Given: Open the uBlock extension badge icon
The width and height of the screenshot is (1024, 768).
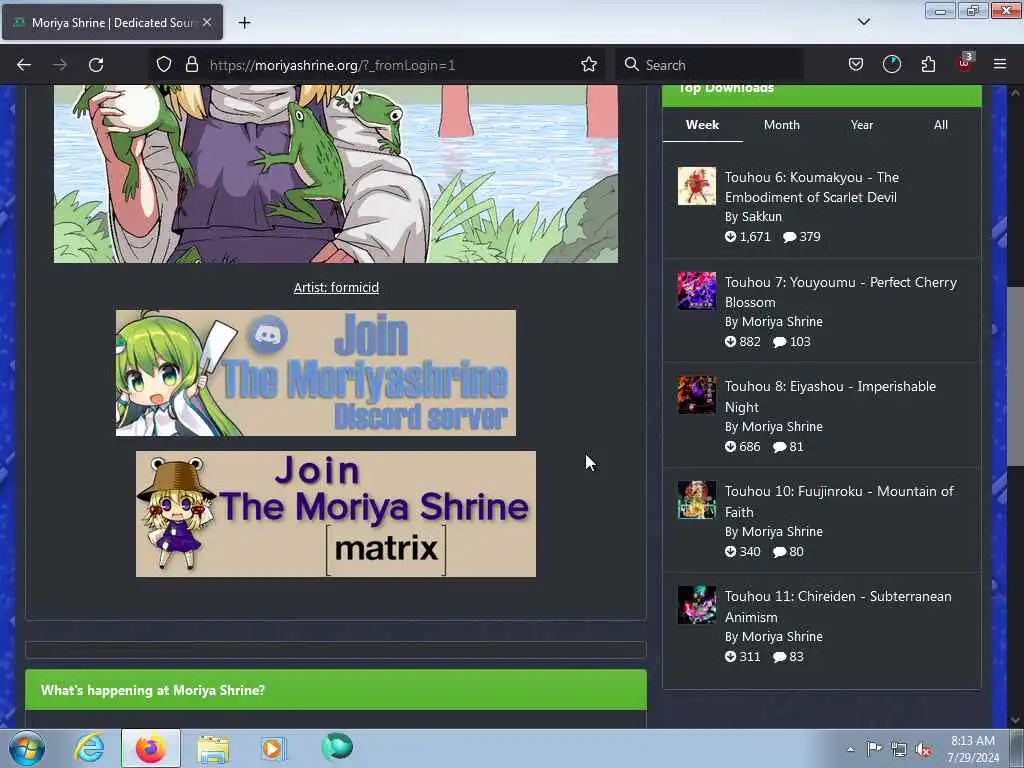Looking at the screenshot, I should pyautogui.click(x=965, y=63).
